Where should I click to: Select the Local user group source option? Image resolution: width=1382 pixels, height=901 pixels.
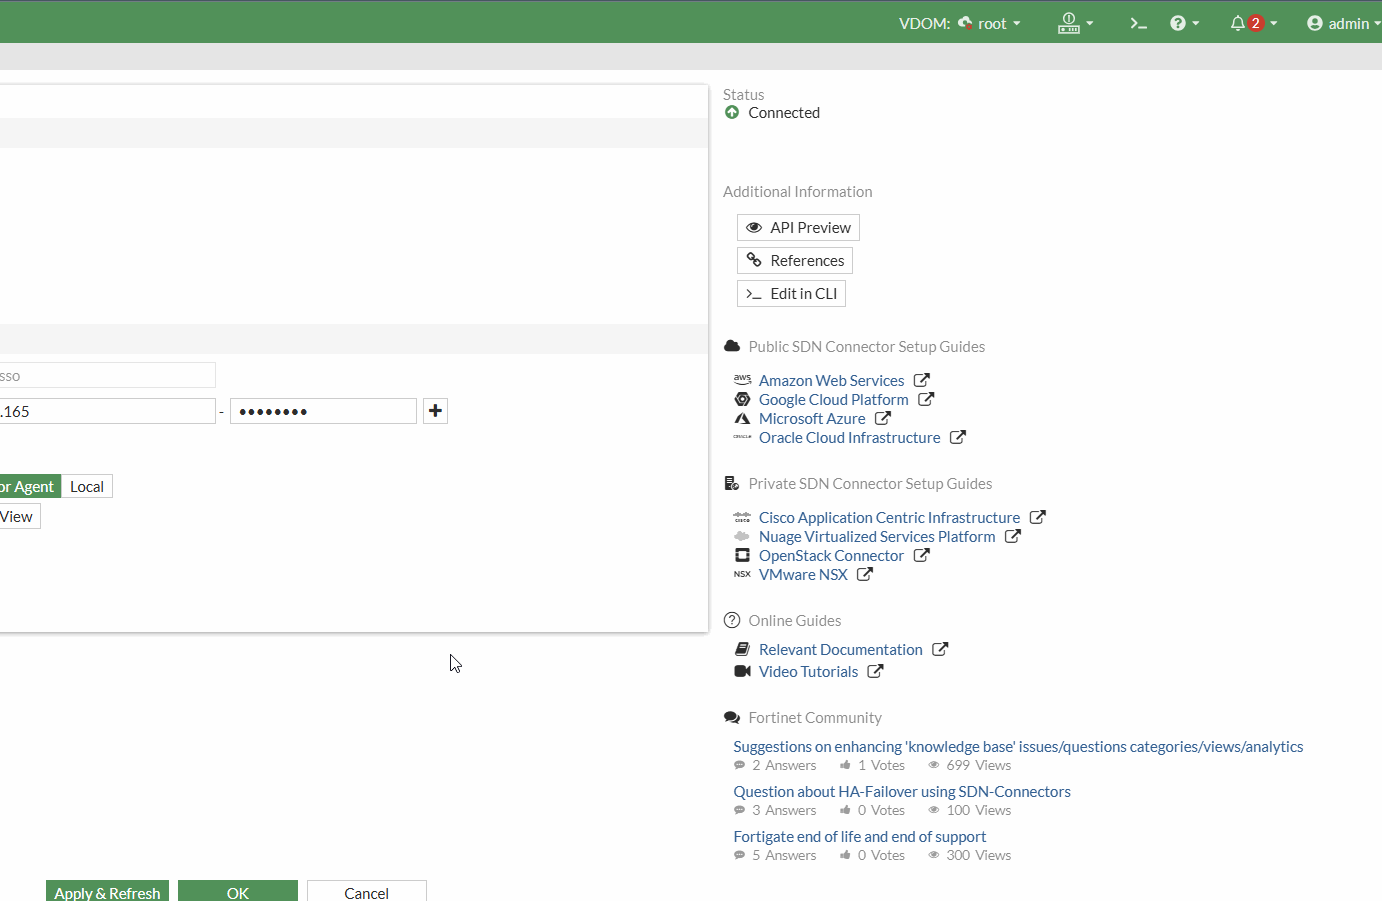pyautogui.click(x=87, y=487)
